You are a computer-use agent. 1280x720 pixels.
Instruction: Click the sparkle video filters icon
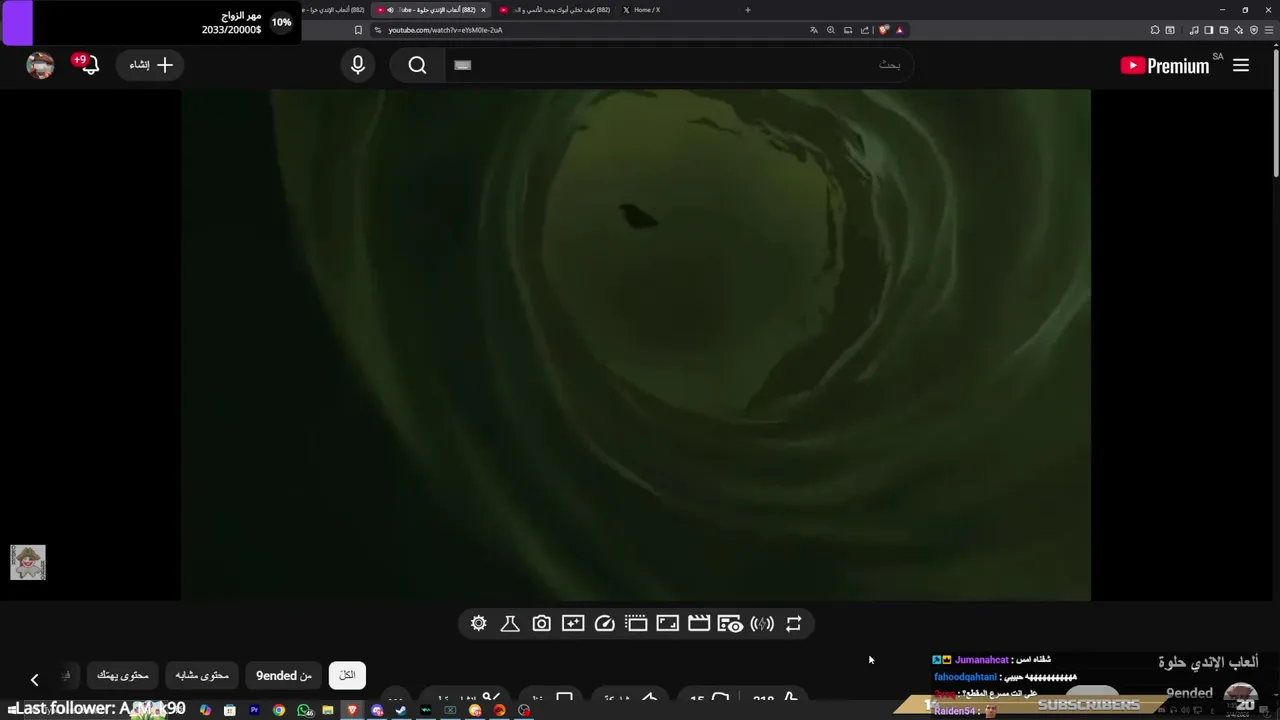(573, 624)
